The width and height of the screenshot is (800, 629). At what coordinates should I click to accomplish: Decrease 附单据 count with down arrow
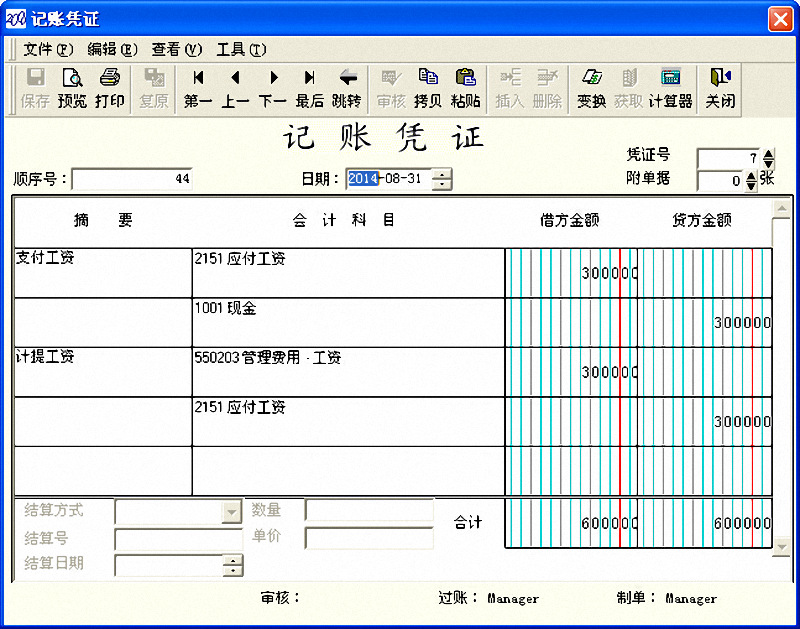pos(752,186)
